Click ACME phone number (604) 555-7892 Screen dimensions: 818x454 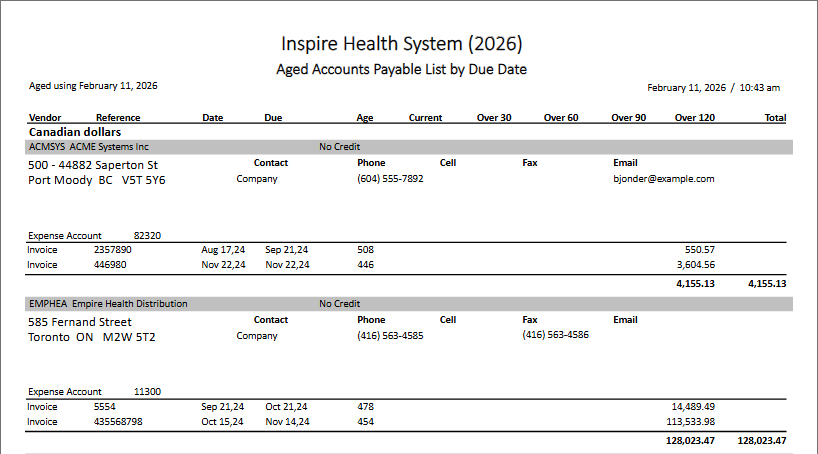[390, 179]
